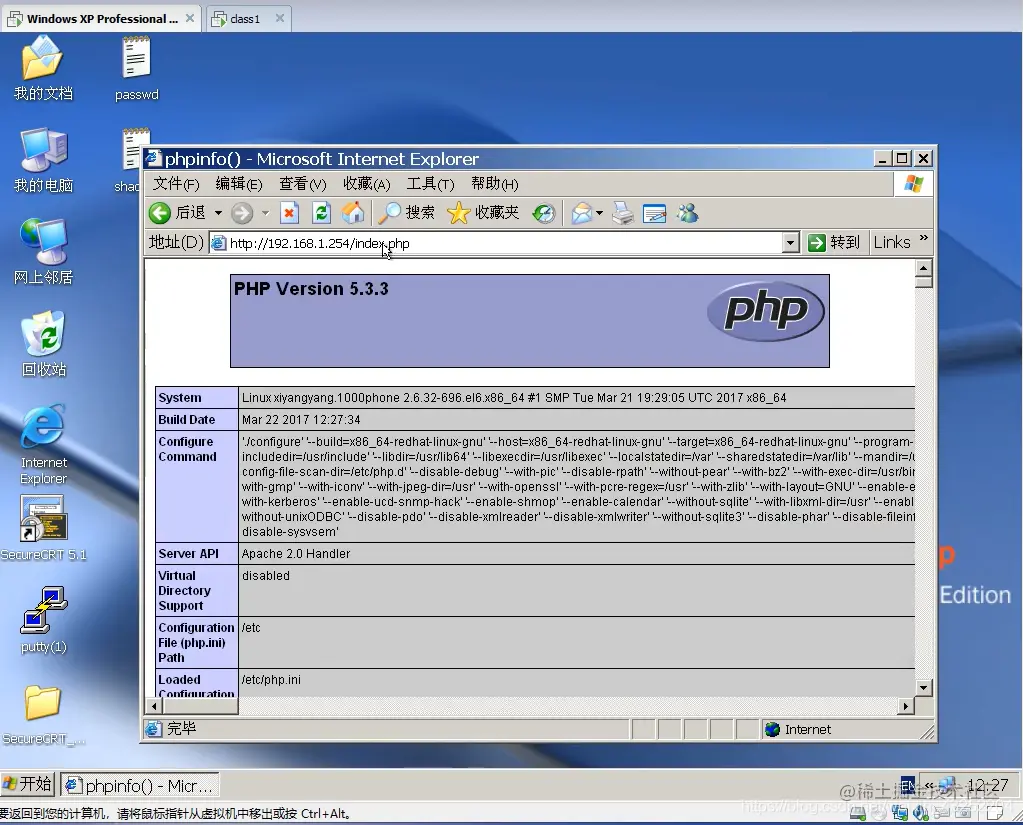This screenshot has height=825, width=1023.
Task: Click the 转到 Go button
Action: click(834, 243)
